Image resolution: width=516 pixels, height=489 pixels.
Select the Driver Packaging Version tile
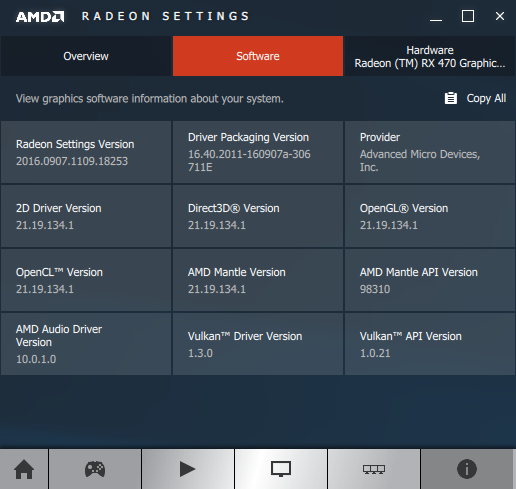(x=258, y=152)
